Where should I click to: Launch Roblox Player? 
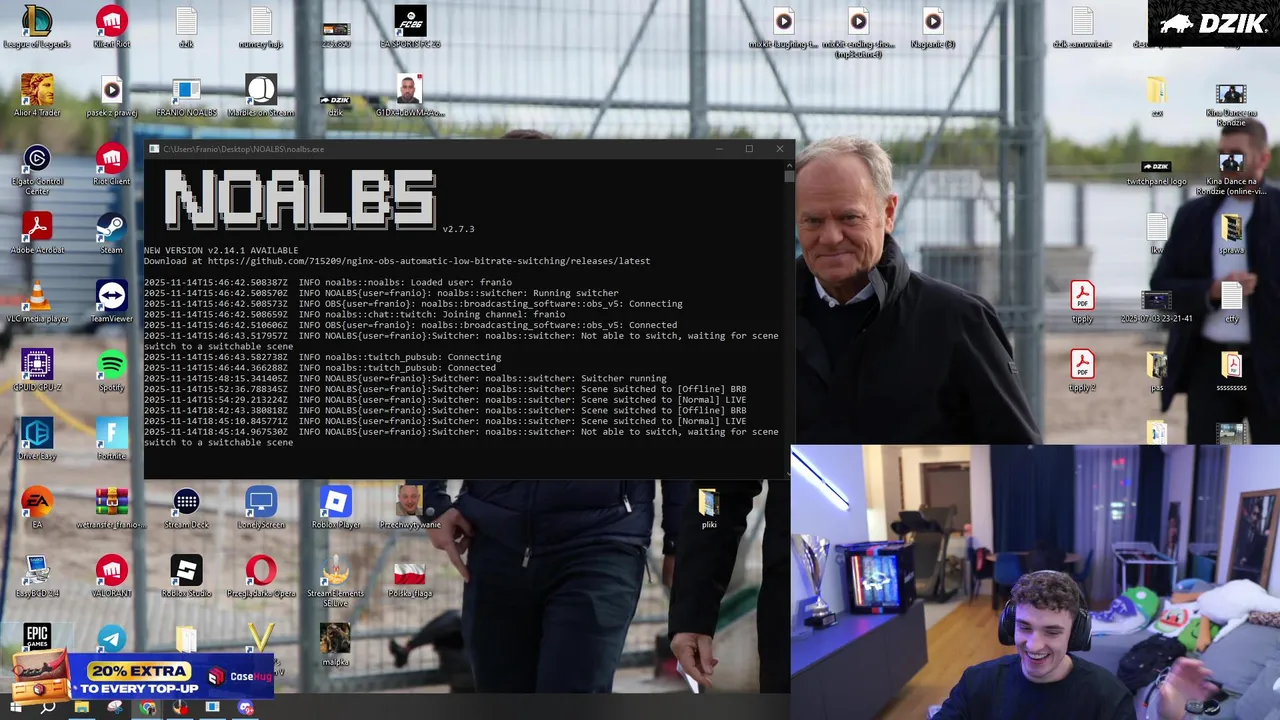pyautogui.click(x=335, y=507)
